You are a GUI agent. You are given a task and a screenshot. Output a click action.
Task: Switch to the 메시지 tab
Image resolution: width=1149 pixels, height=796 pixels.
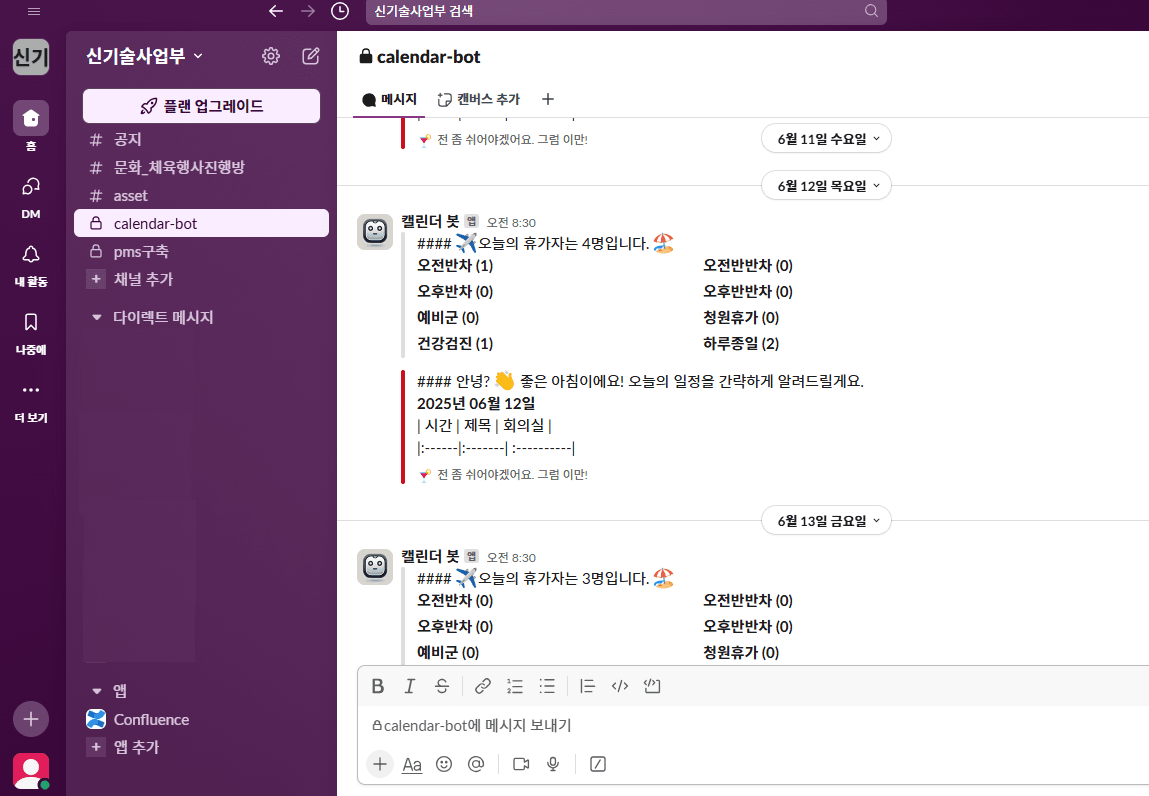(389, 99)
